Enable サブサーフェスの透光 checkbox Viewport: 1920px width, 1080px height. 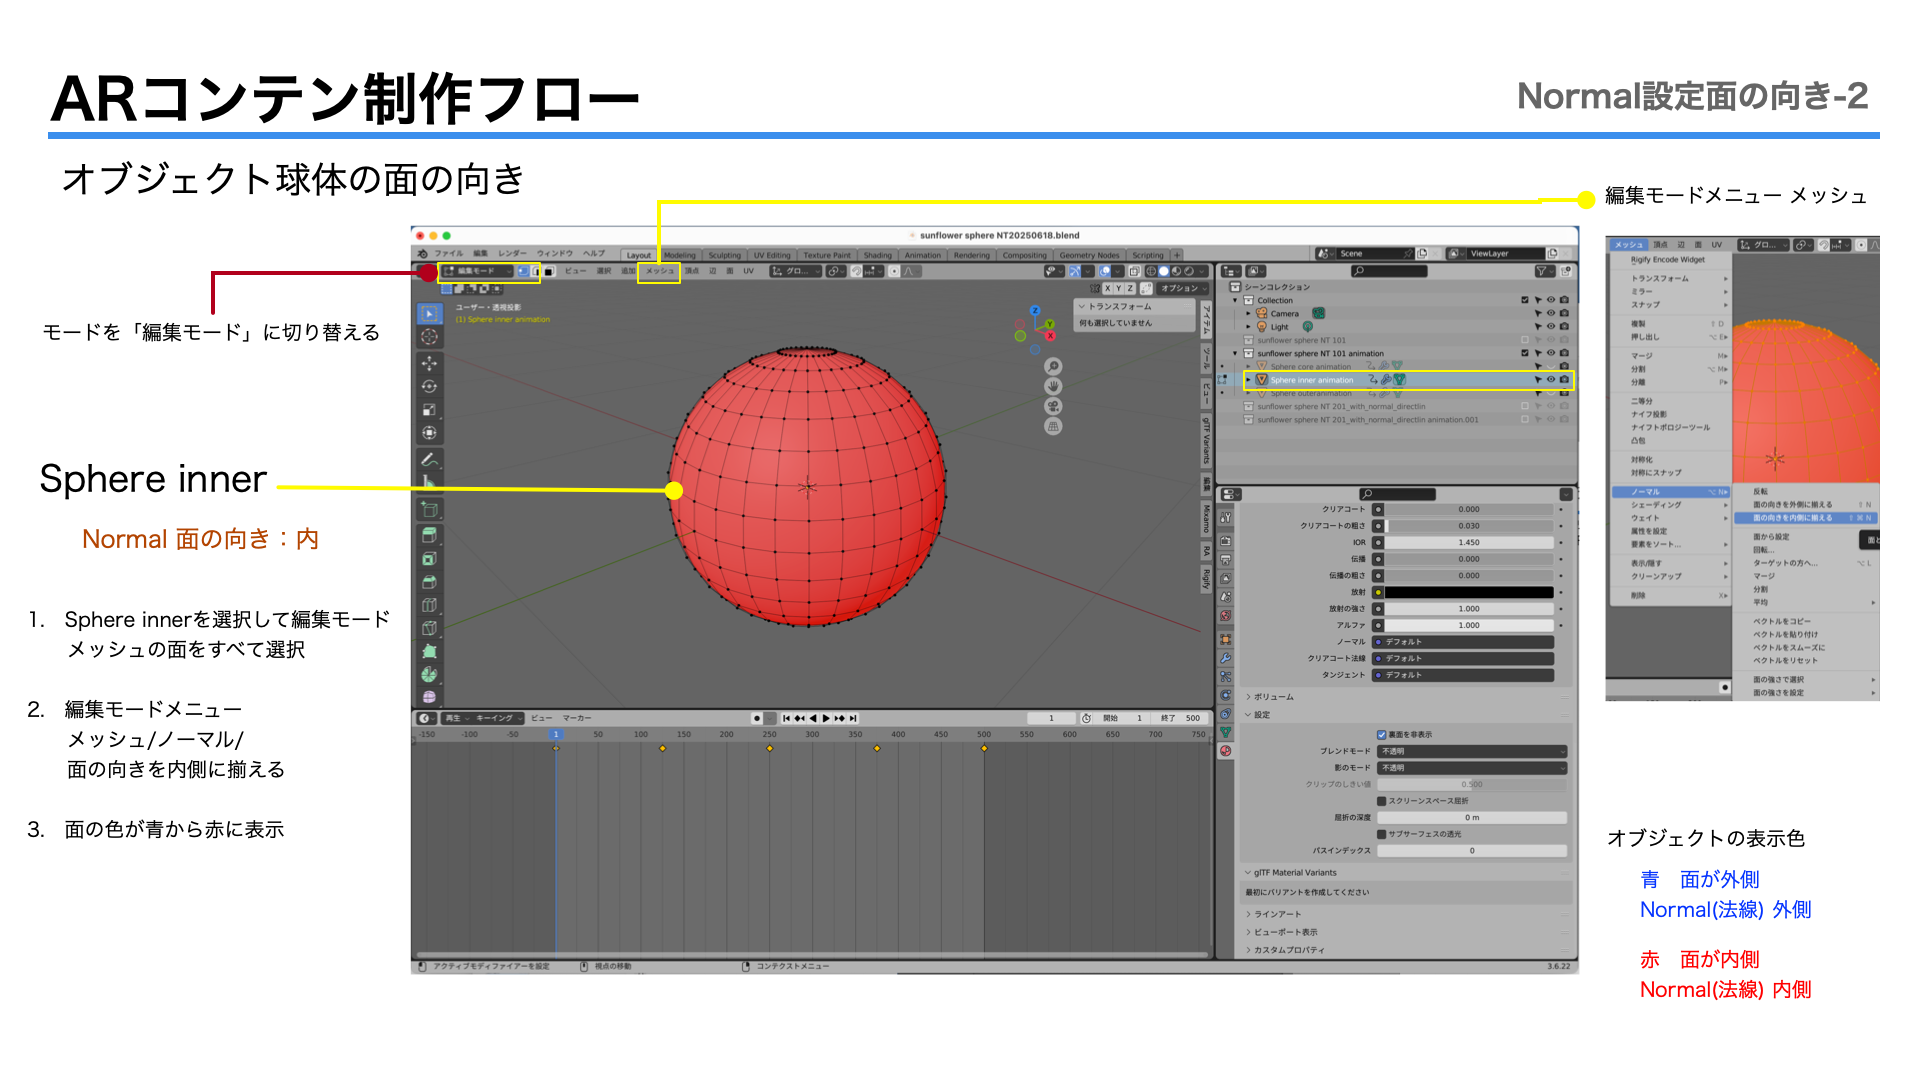coord(1382,834)
